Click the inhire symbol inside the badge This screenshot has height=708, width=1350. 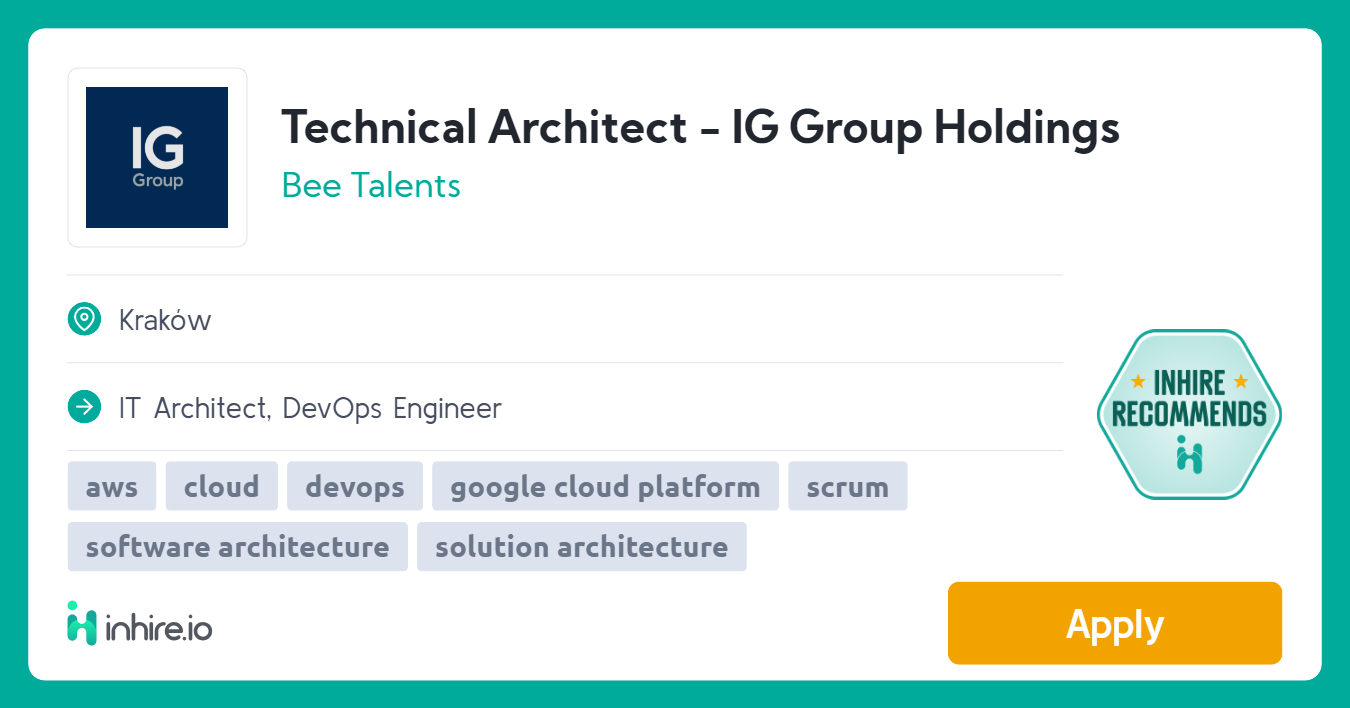coord(1189,454)
